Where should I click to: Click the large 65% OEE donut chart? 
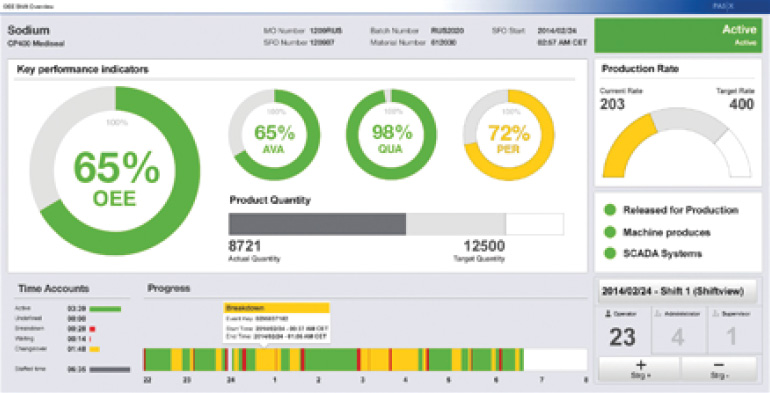[x=116, y=170]
